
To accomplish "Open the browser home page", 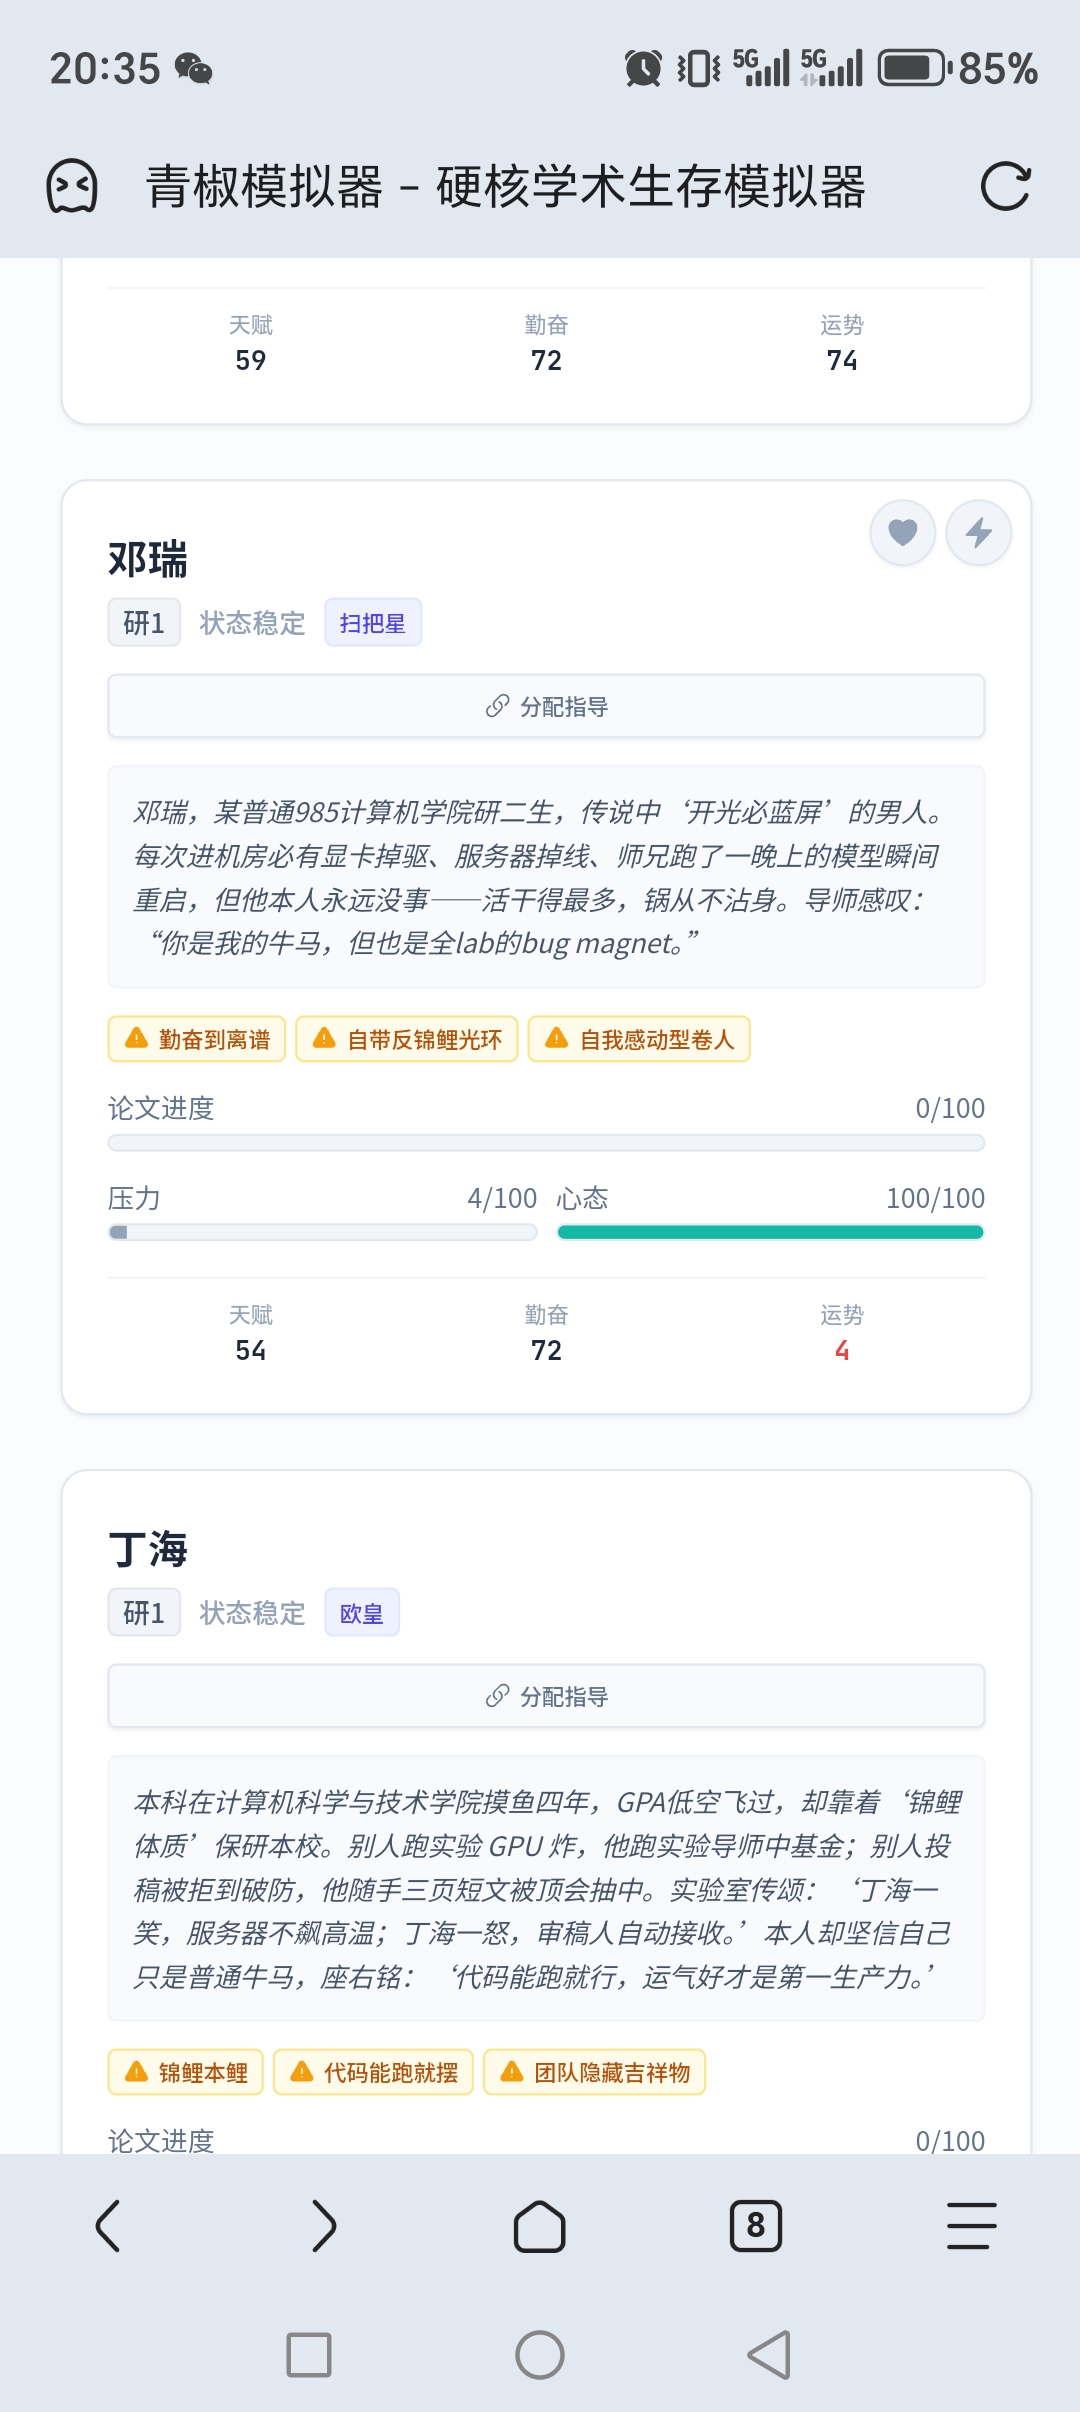I will (x=540, y=2226).
